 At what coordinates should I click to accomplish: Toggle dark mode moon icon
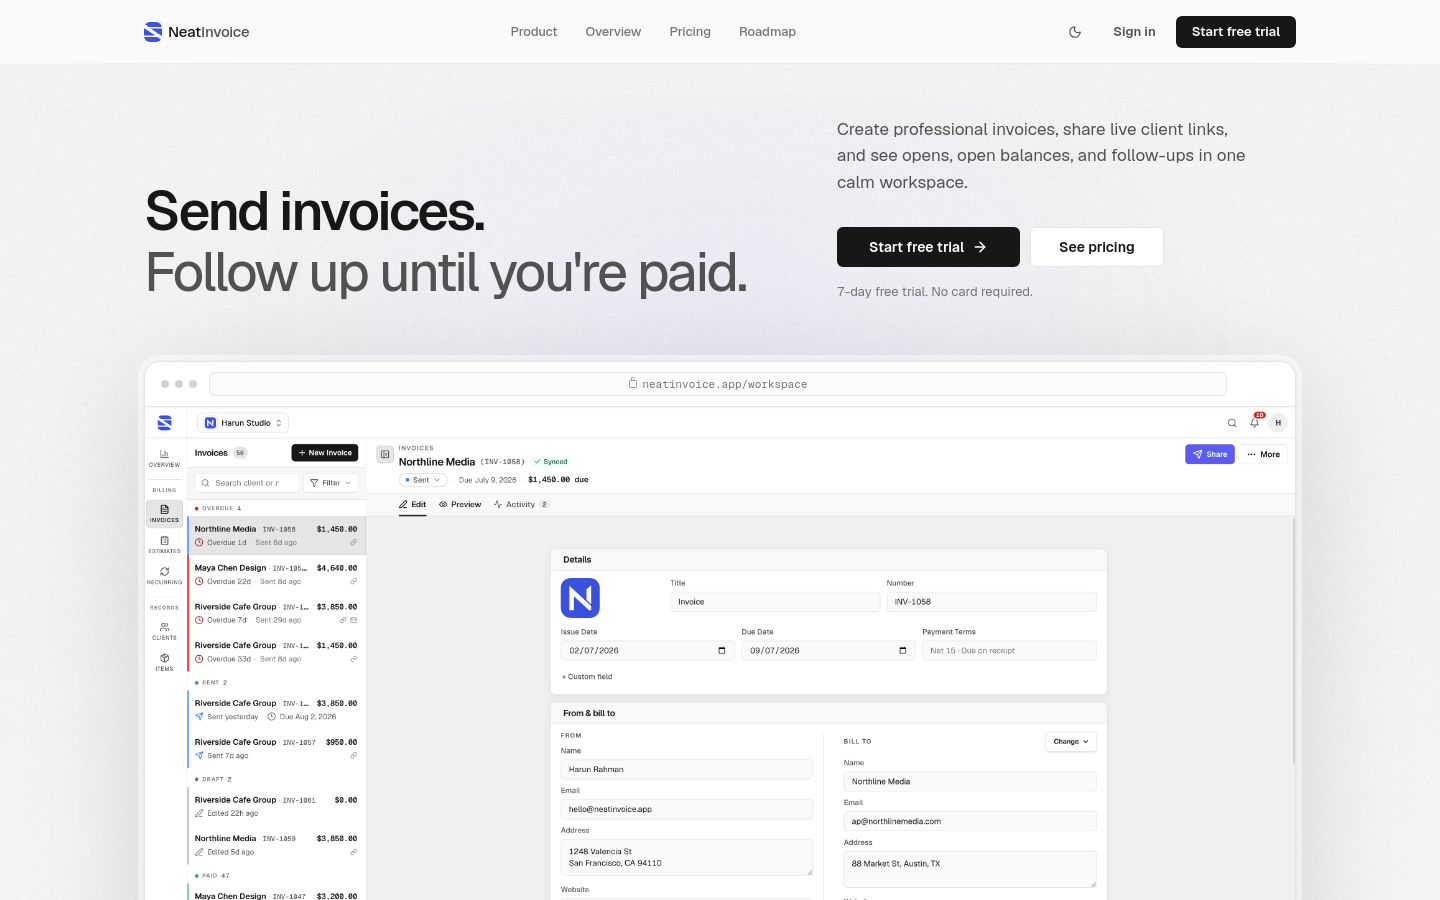(x=1075, y=32)
